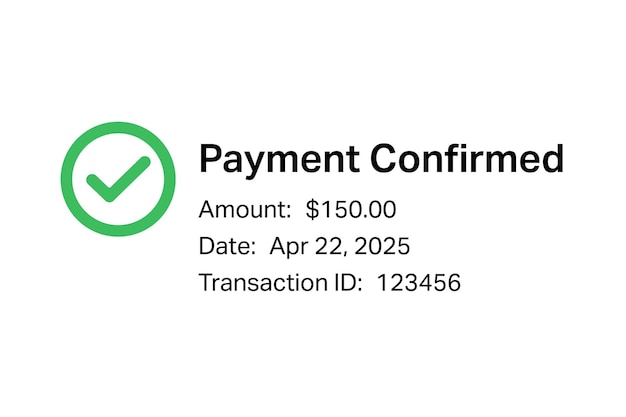
Task: Click the Amount label
Action: click(x=245, y=209)
